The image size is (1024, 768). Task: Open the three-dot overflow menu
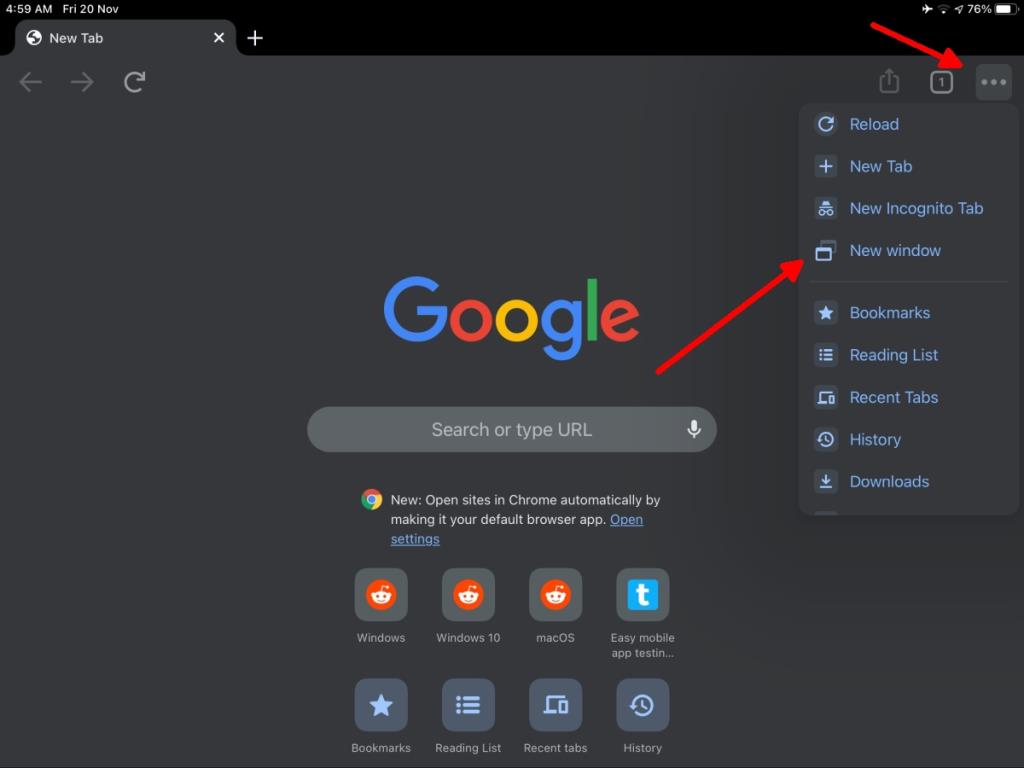pyautogui.click(x=994, y=81)
